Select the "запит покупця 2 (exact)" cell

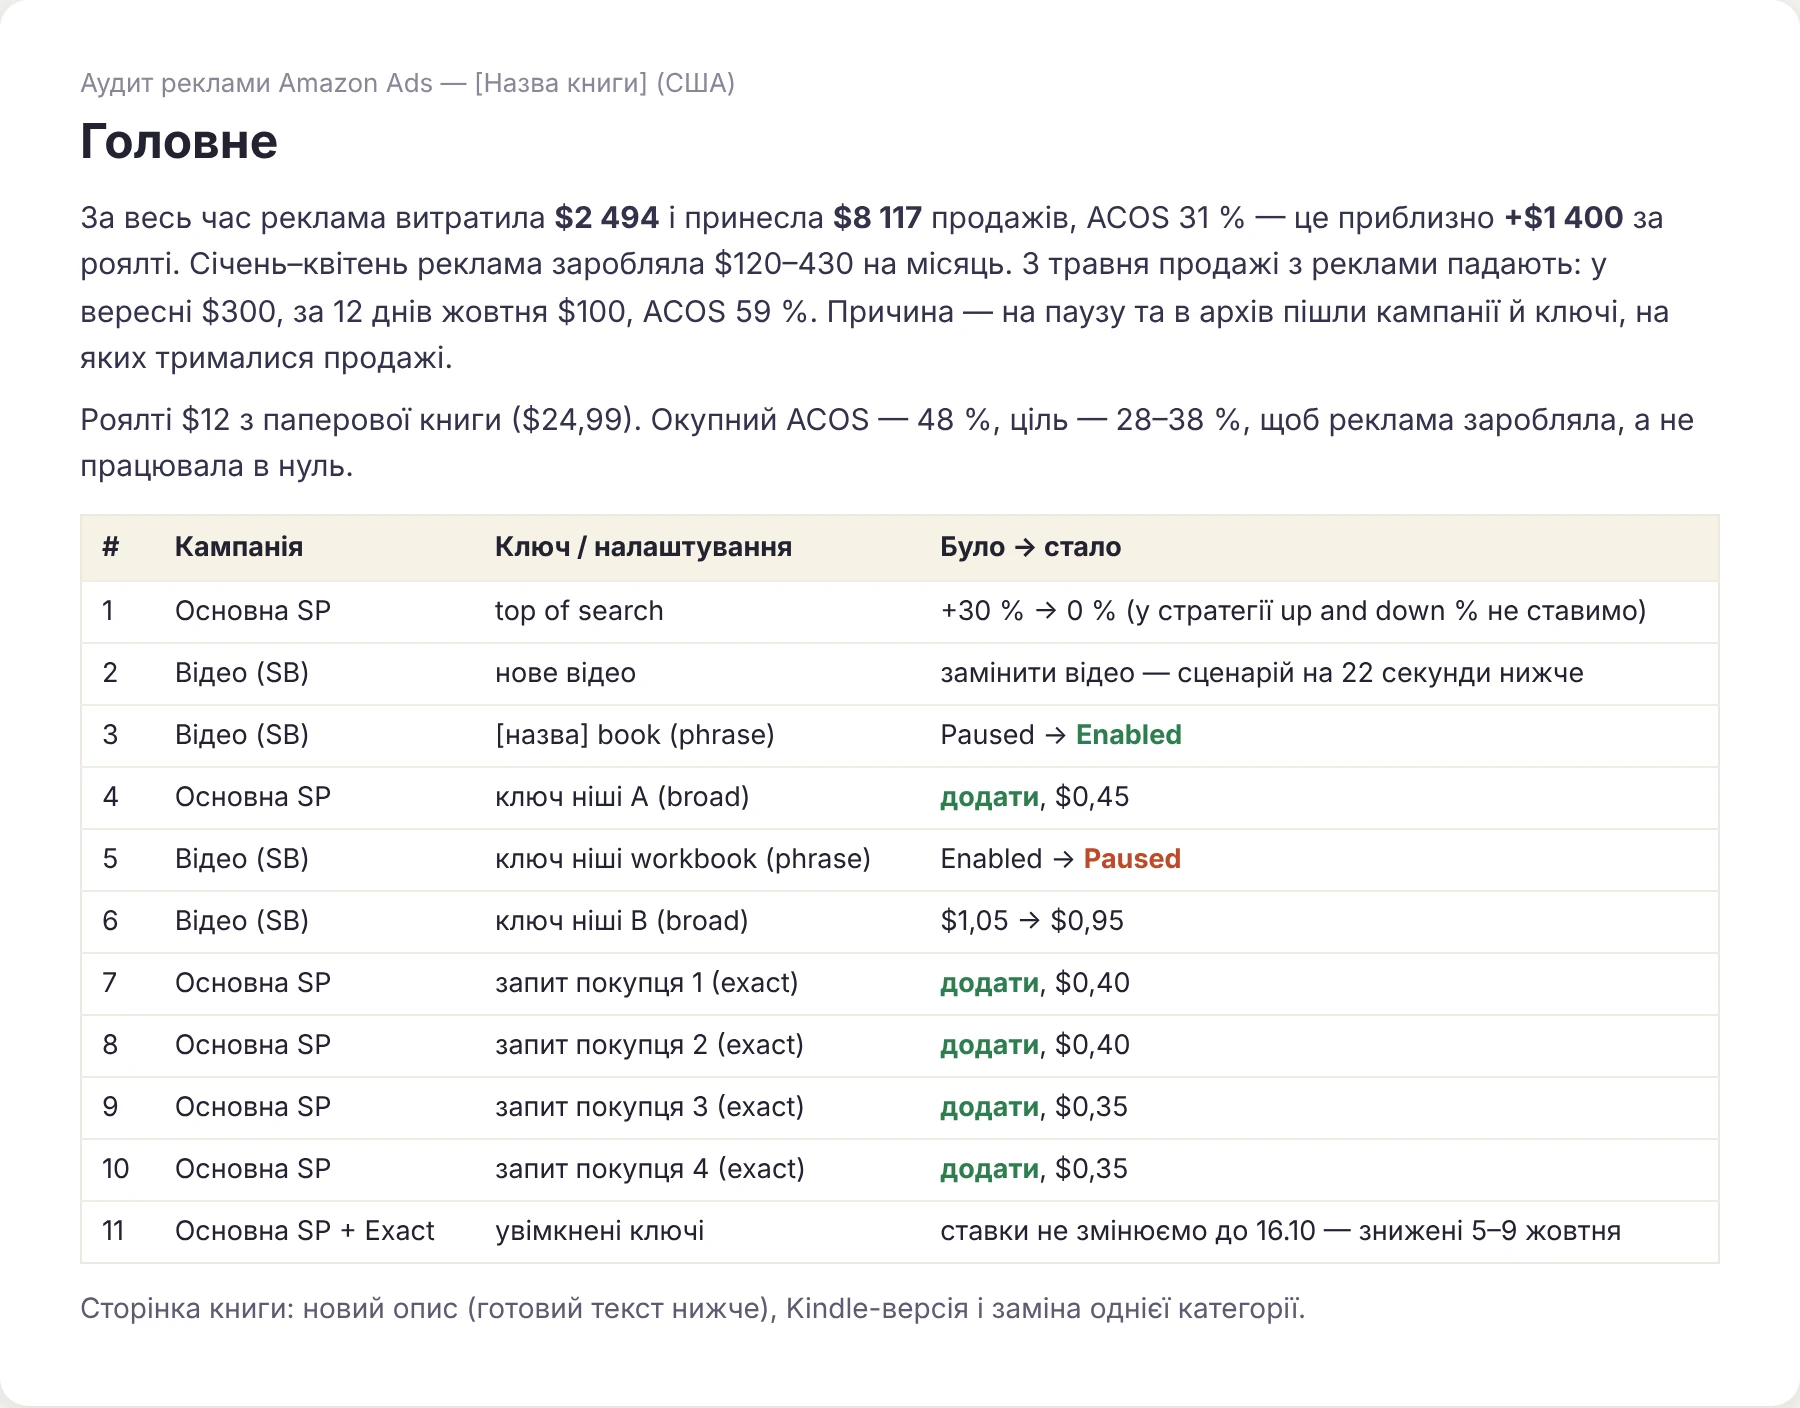(x=650, y=1045)
